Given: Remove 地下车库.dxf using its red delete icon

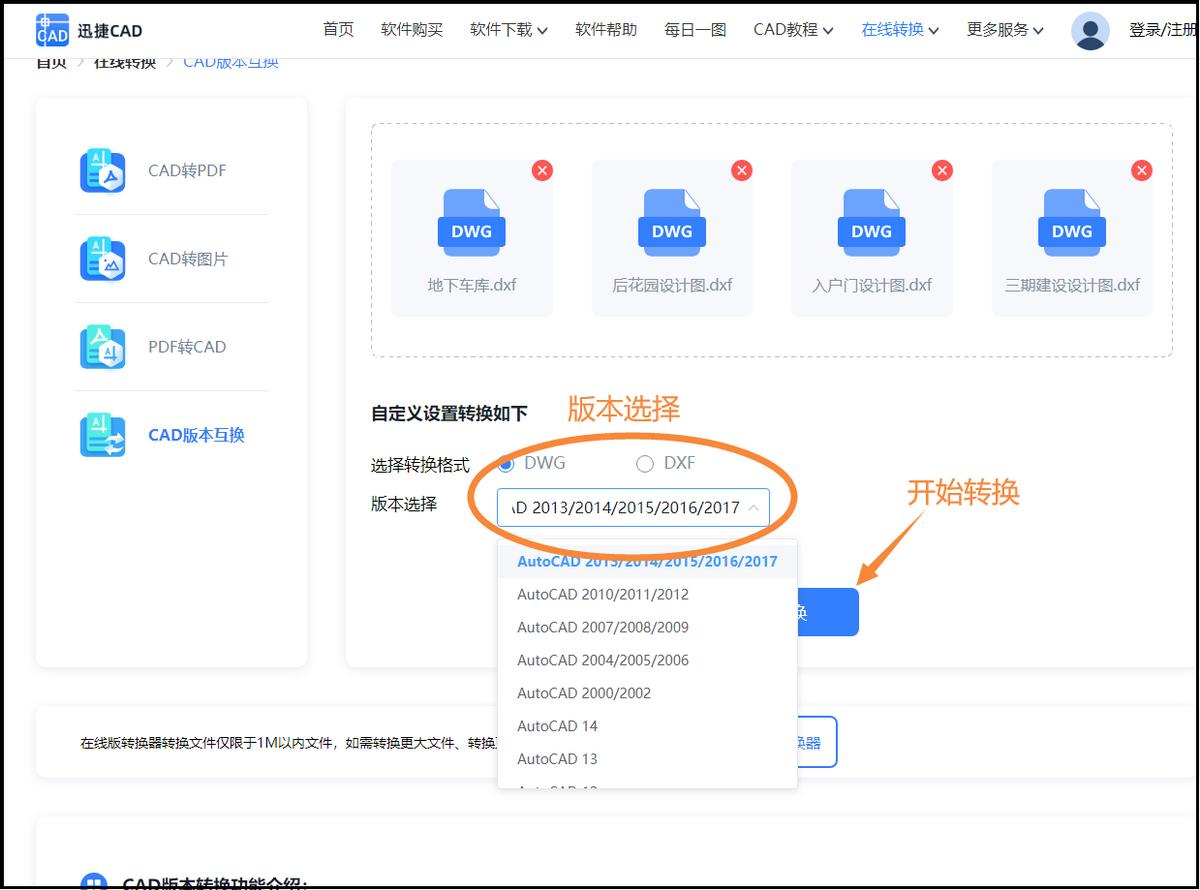Looking at the screenshot, I should pyautogui.click(x=542, y=171).
